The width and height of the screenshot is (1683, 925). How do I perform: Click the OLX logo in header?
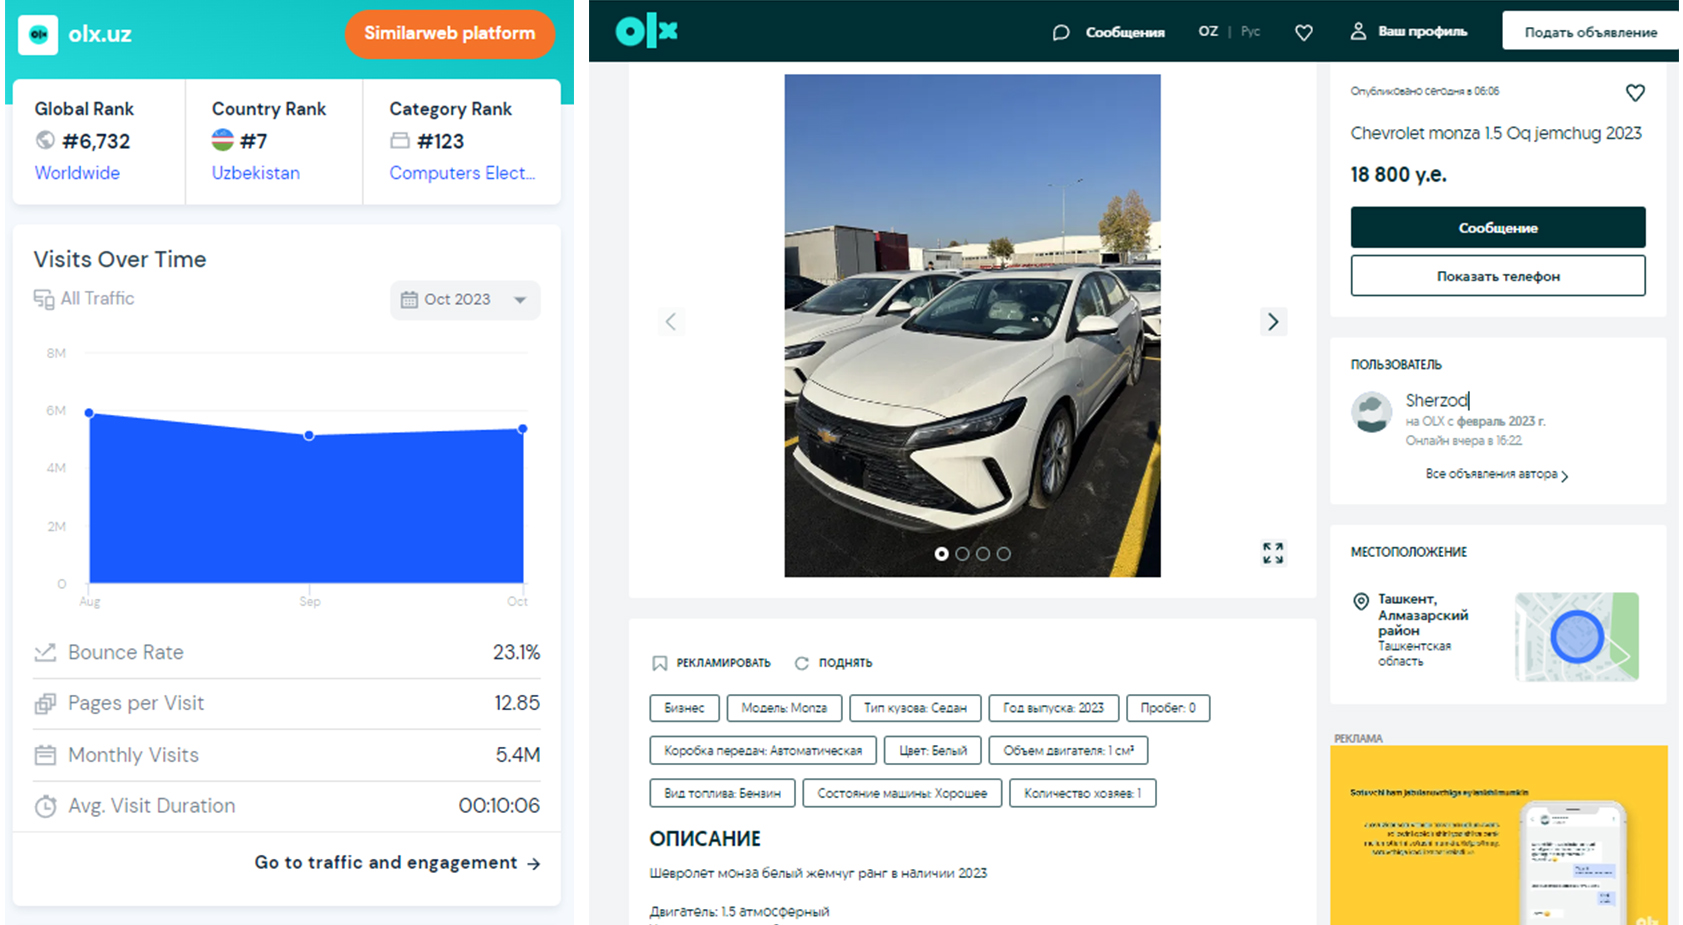[646, 31]
